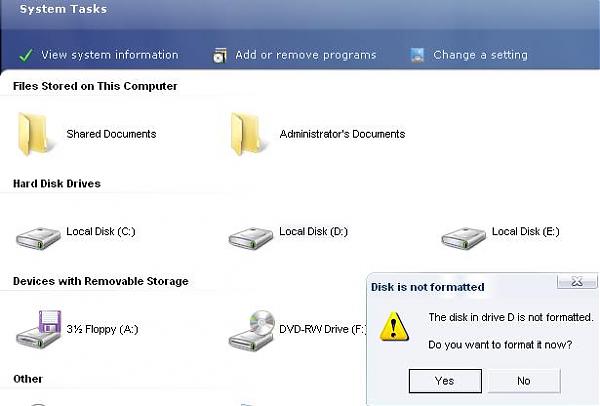Select the Local Disk (D:) drive icon
Screen dimensions: 600x406
point(251,238)
